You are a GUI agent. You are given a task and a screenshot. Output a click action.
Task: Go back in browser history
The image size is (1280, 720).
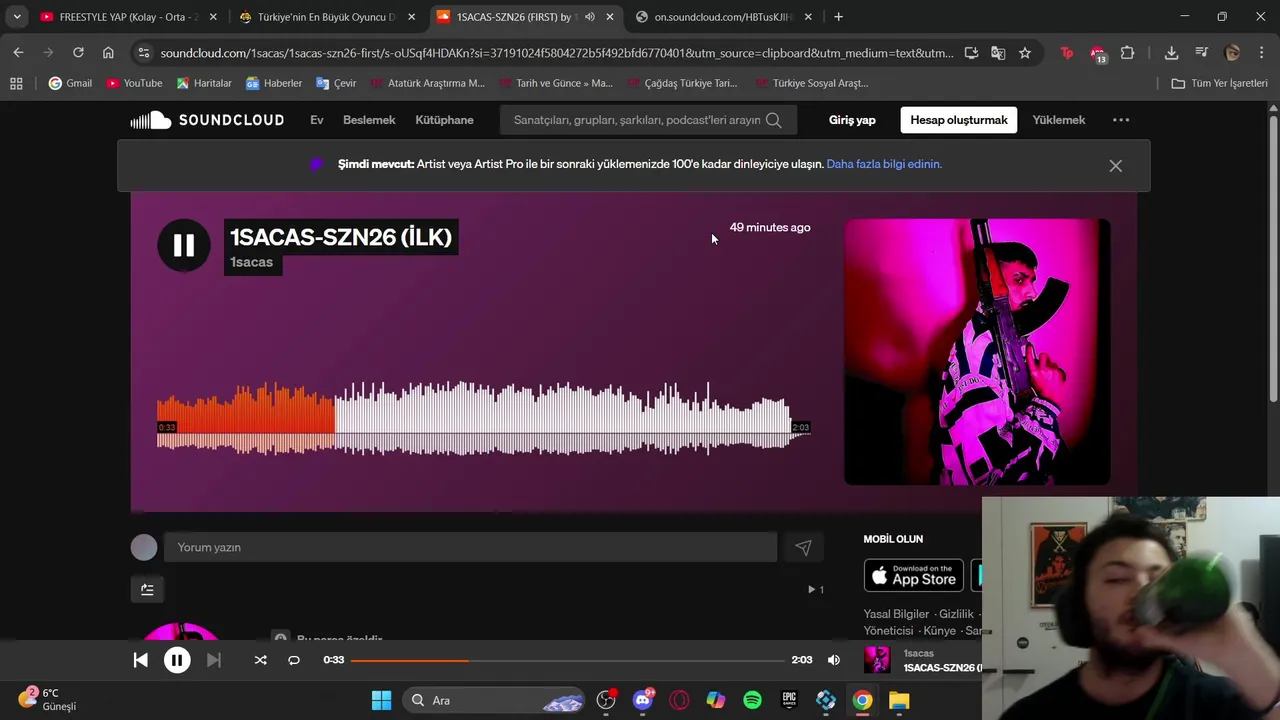19,53
